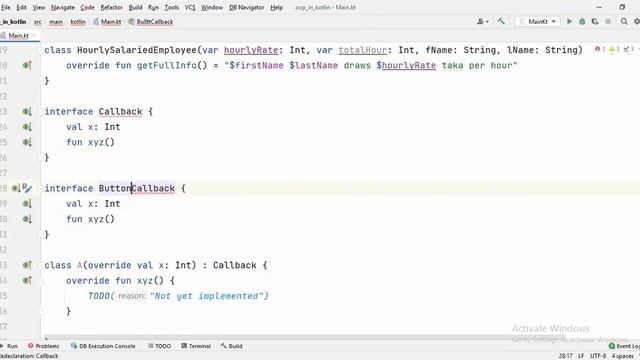Build project with the hammer icon

pos(501,21)
